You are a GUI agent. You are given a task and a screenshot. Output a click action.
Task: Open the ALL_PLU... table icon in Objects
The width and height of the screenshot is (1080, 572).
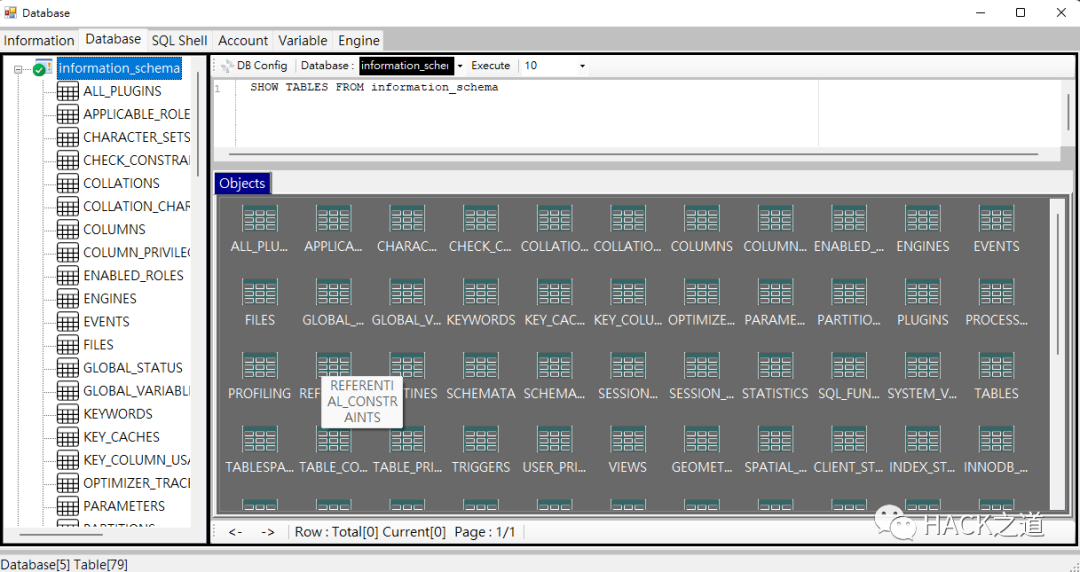pyautogui.click(x=260, y=219)
